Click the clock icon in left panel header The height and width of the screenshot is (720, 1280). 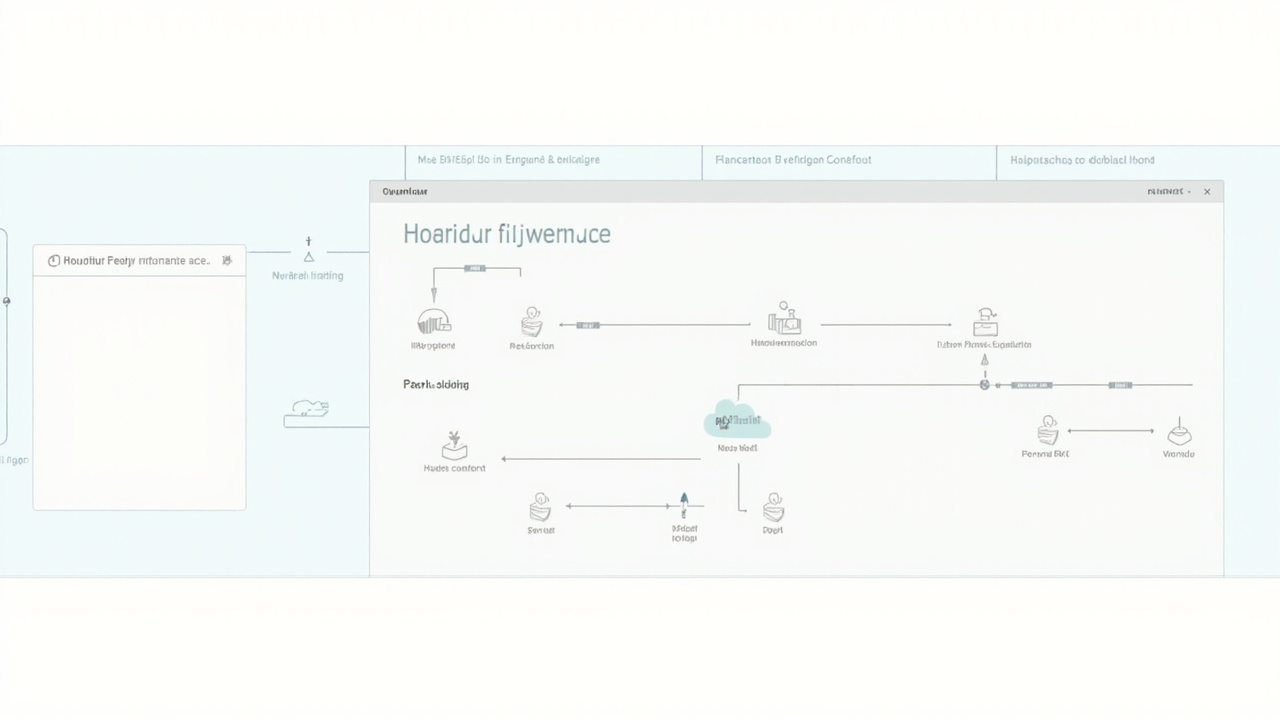(54, 261)
